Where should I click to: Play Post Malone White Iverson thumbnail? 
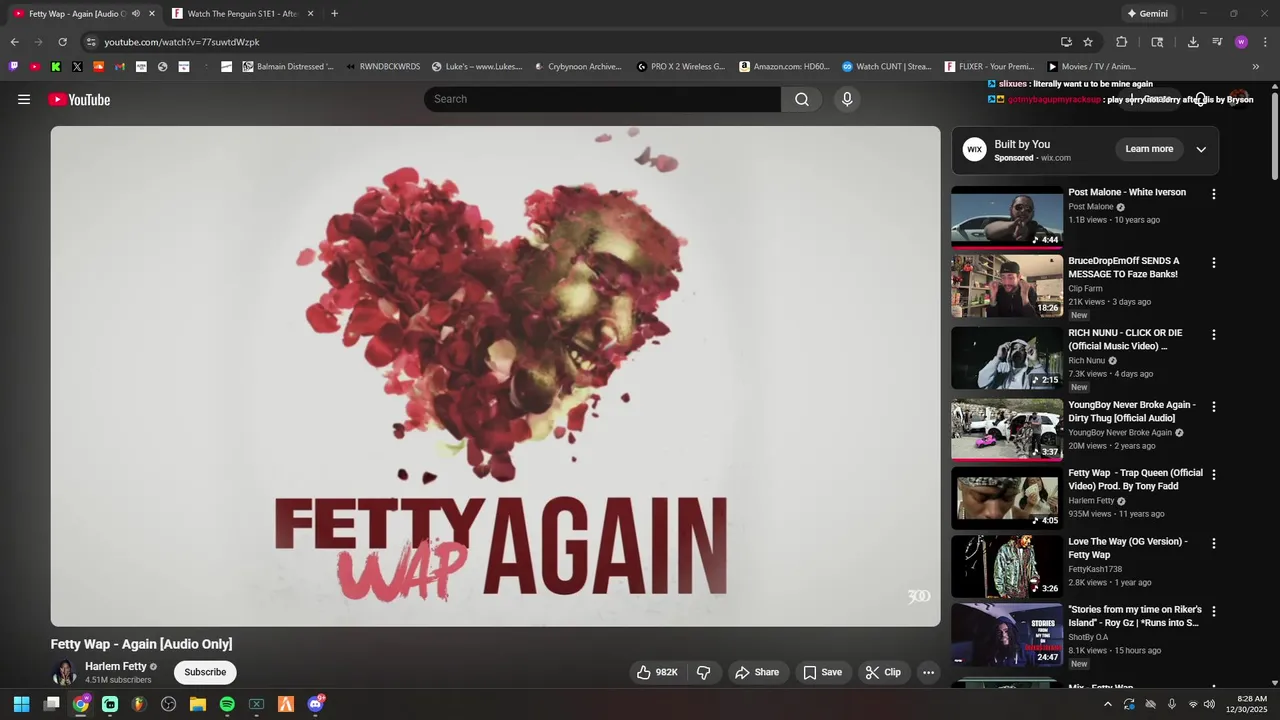pos(1007,217)
